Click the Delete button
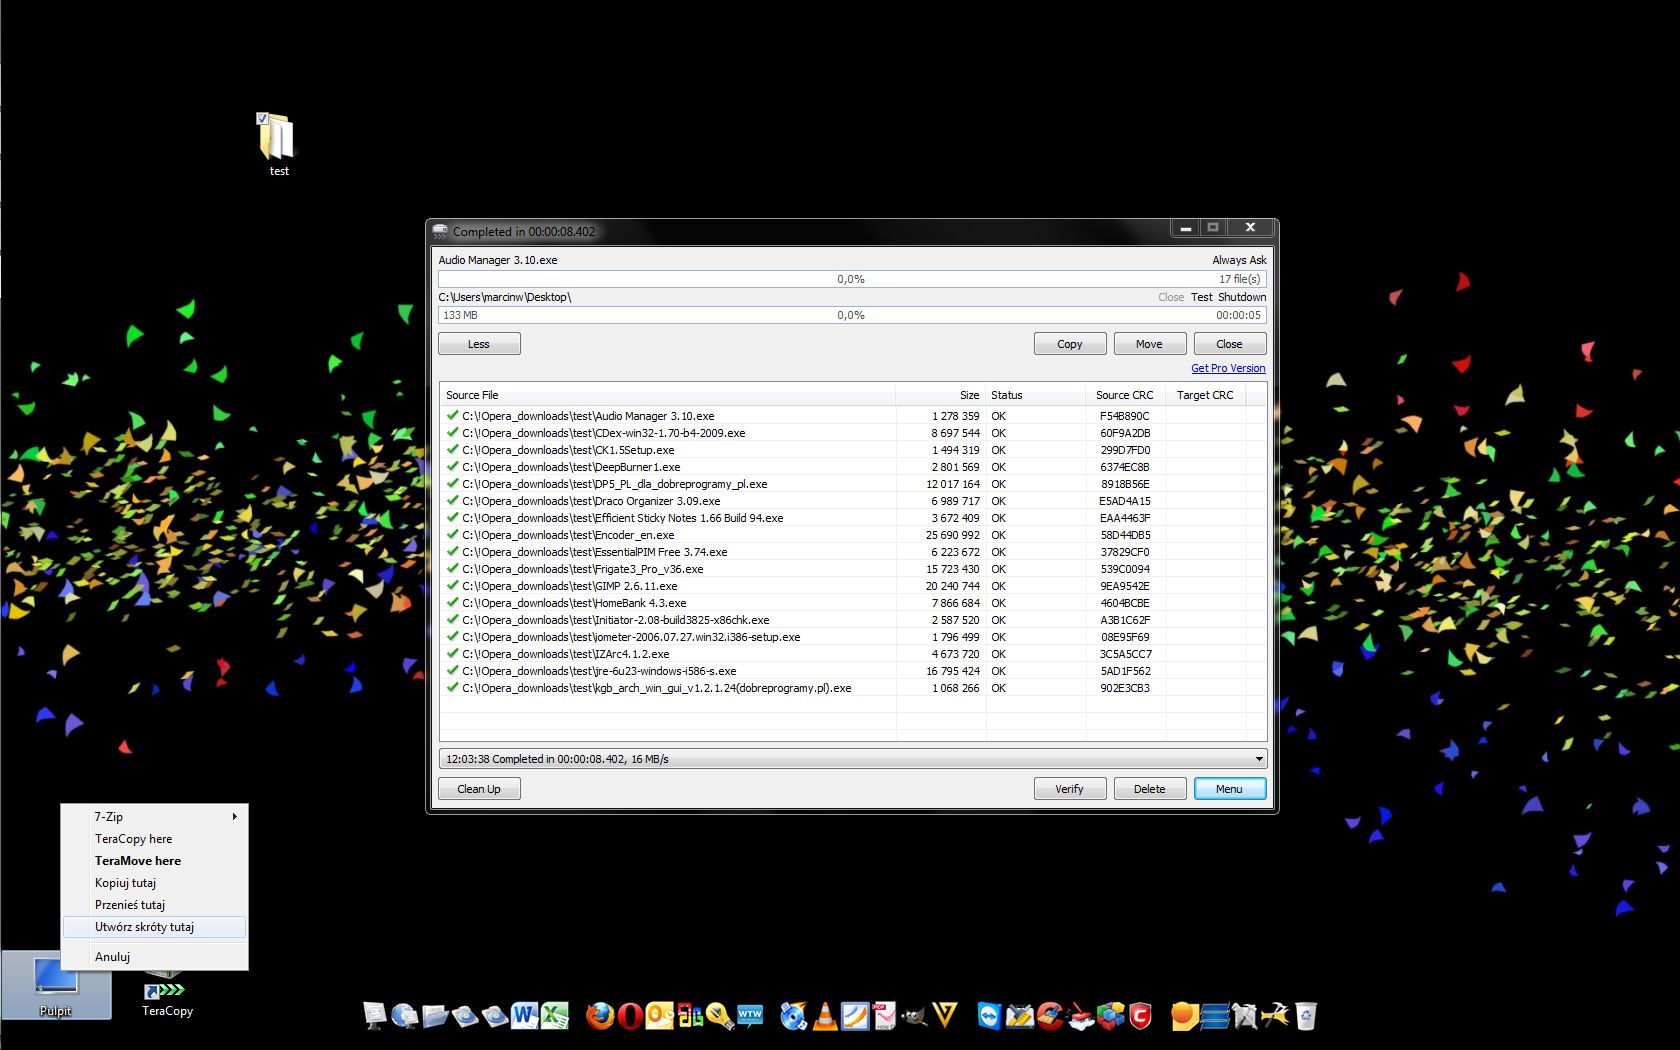Screen dimensions: 1680x1050 coord(1149,789)
